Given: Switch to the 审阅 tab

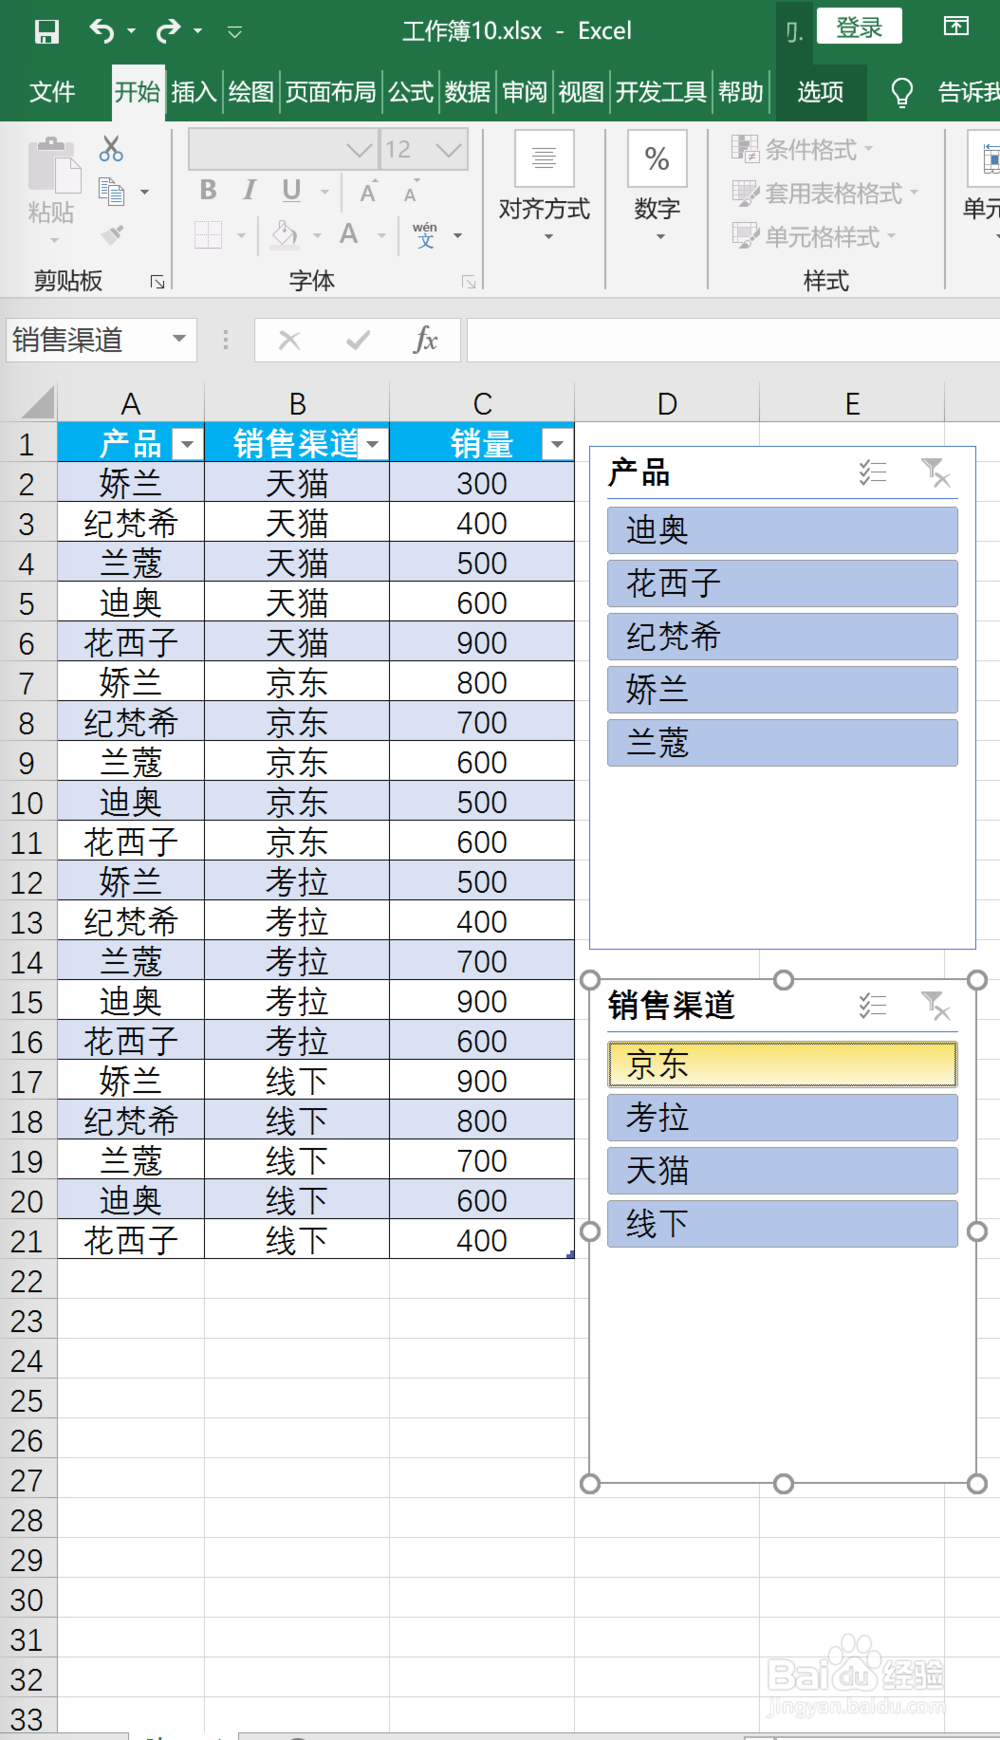Looking at the screenshot, I should pyautogui.click(x=524, y=92).
